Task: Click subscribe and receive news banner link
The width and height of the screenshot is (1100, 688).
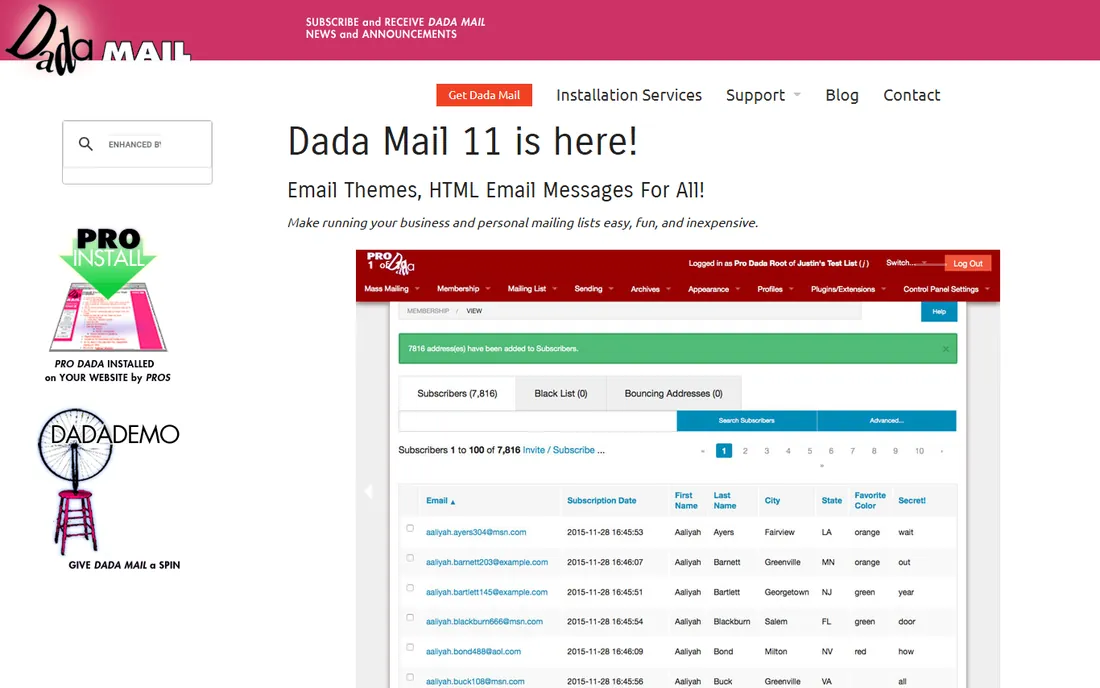Action: [x=395, y=28]
